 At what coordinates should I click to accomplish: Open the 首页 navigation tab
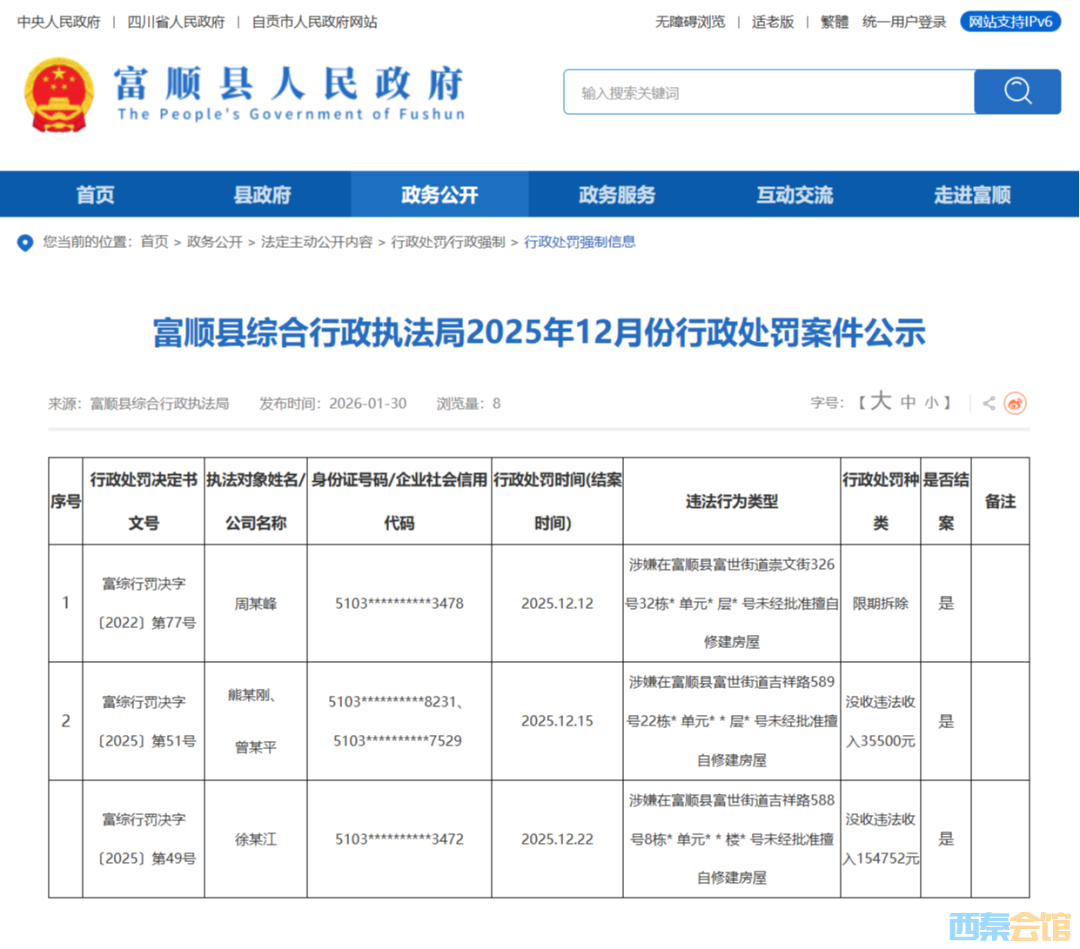click(x=95, y=195)
